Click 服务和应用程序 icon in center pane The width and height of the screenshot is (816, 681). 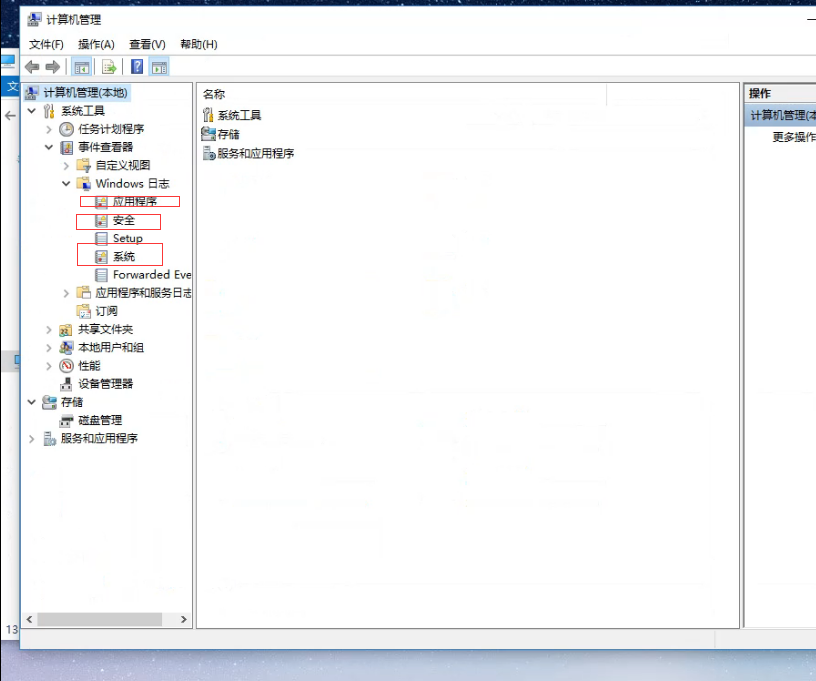[x=209, y=153]
